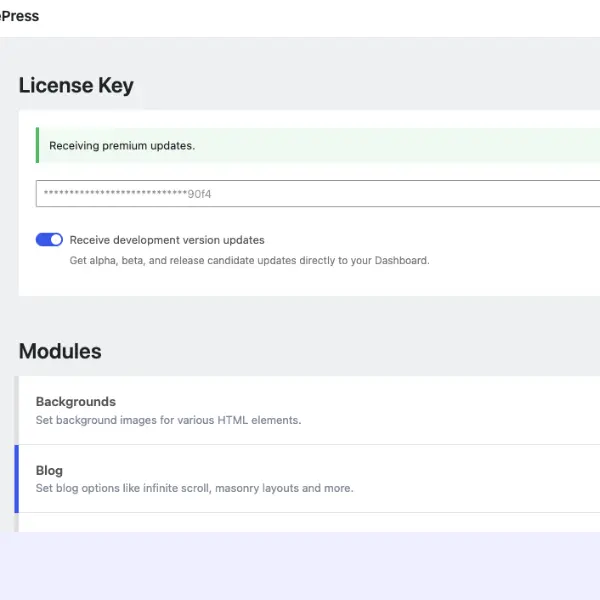Click the "Modules" section heading
Image resolution: width=600 pixels, height=600 pixels.
pos(60,351)
